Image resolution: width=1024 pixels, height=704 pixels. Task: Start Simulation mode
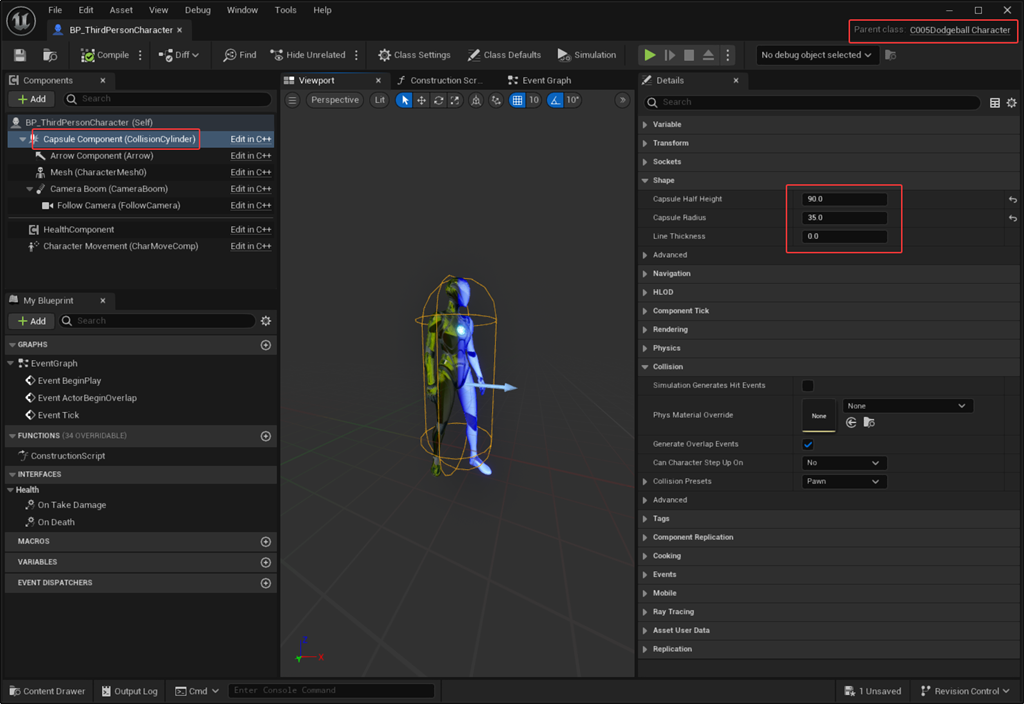pyautogui.click(x=586, y=55)
